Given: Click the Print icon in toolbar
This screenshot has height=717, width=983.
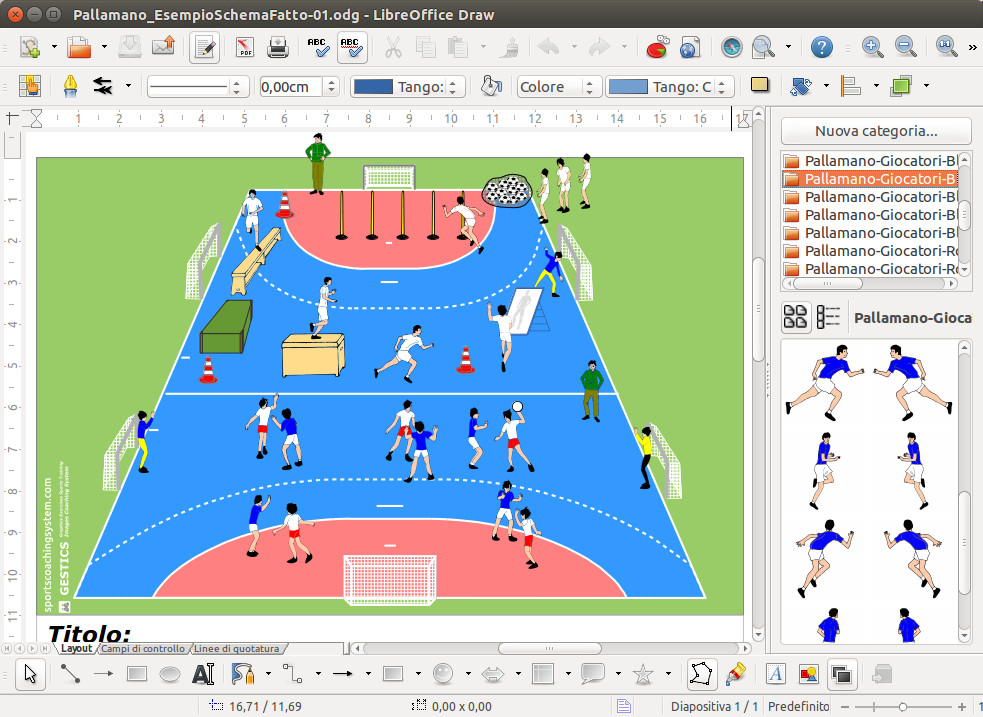Looking at the screenshot, I should pyautogui.click(x=277, y=47).
